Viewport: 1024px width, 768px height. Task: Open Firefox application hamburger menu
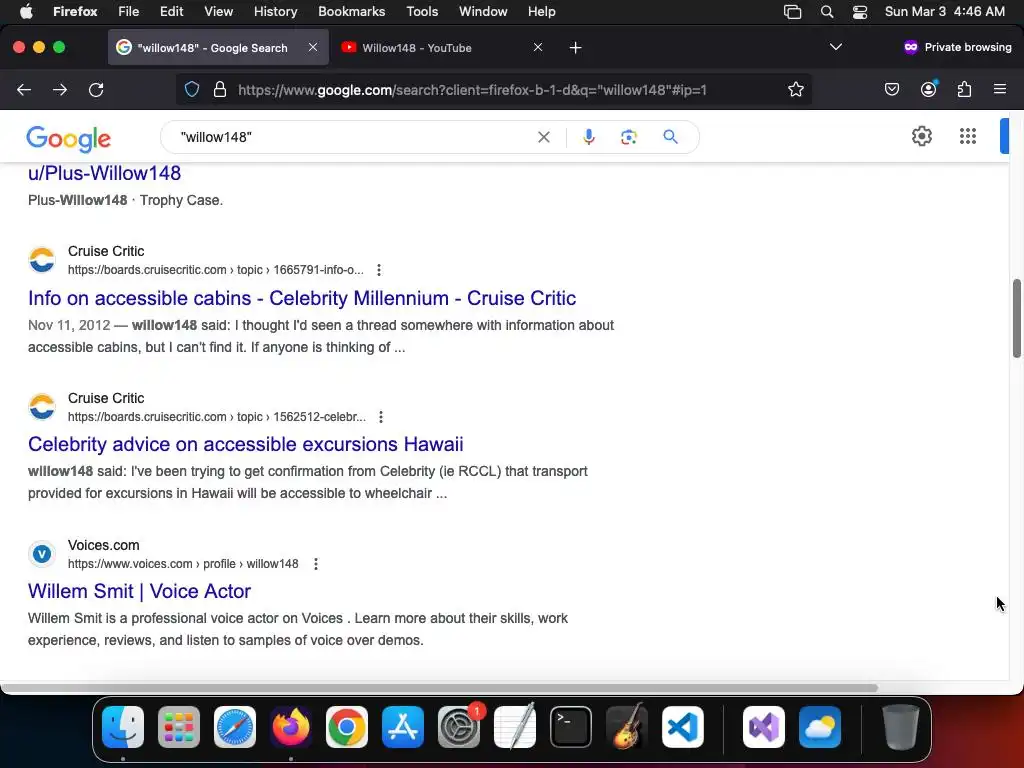point(1000,89)
